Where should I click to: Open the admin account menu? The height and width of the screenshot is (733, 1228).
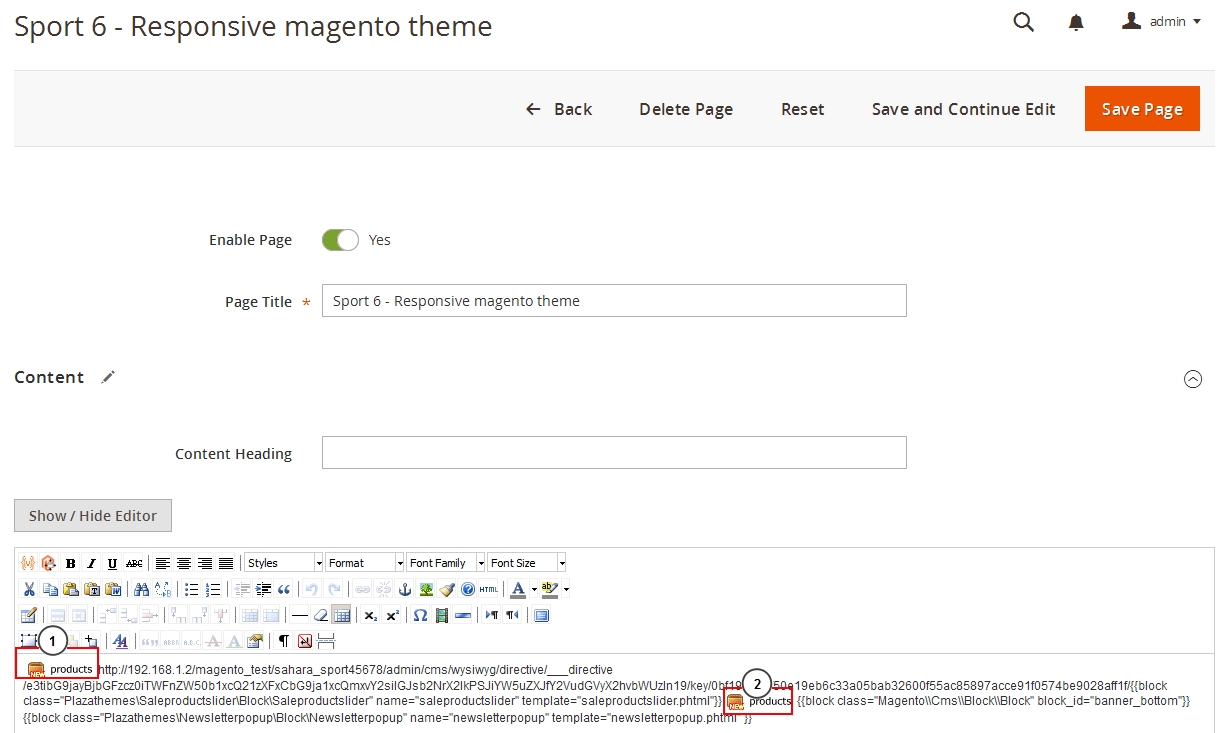click(x=1161, y=21)
